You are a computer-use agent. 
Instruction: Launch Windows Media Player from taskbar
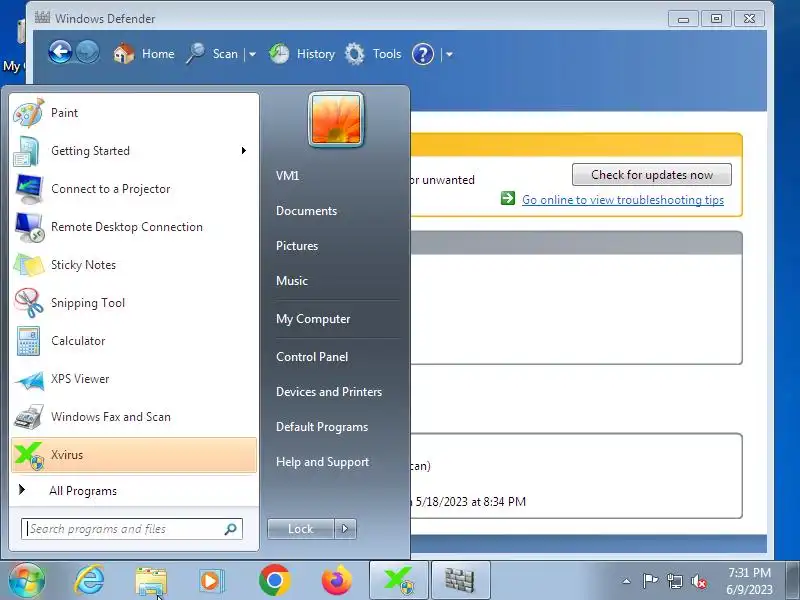click(211, 581)
